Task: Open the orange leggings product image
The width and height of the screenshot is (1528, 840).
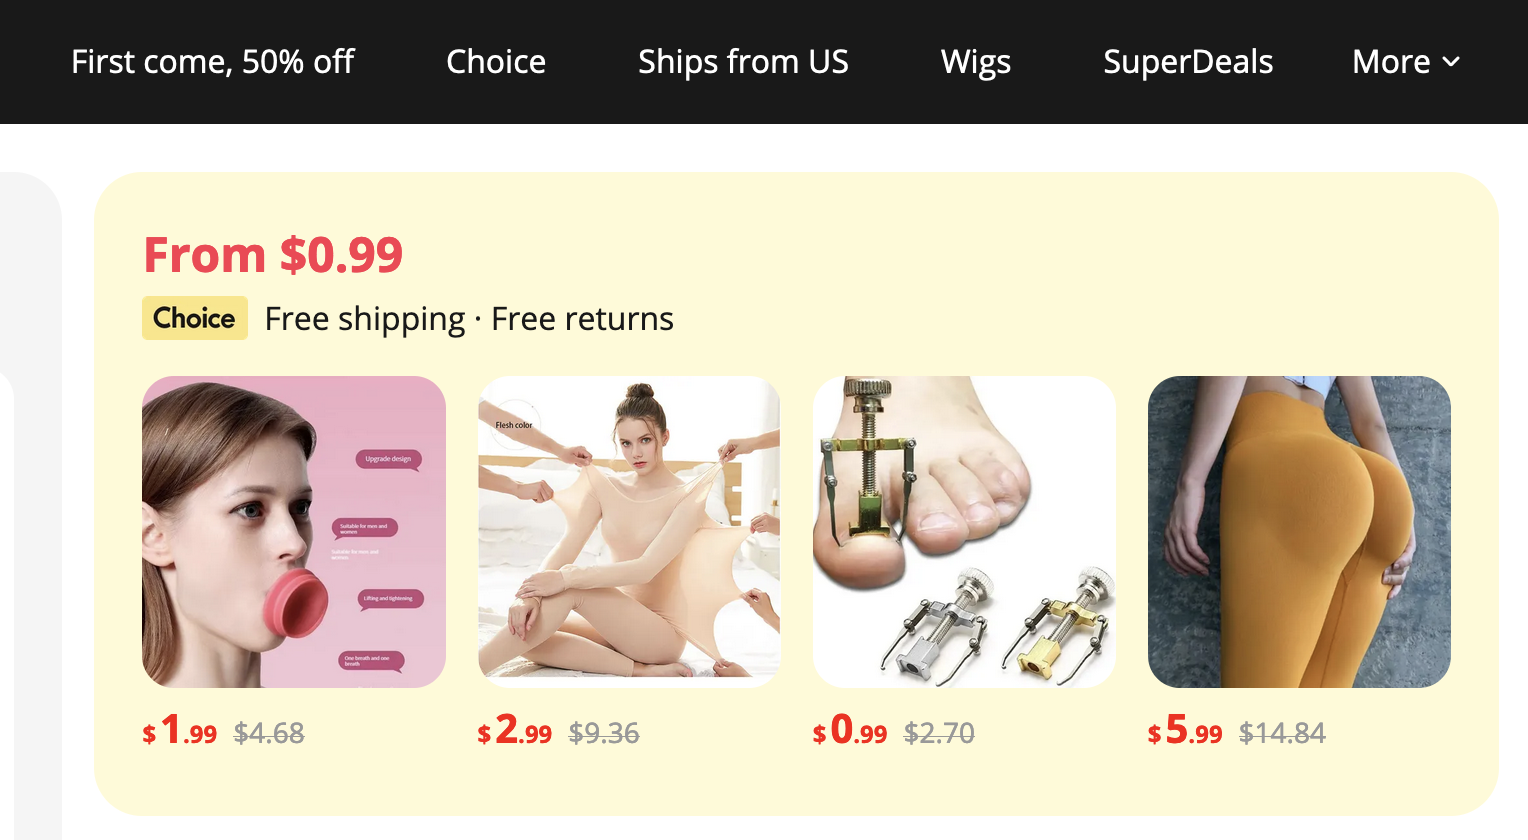Action: pyautogui.click(x=1299, y=532)
